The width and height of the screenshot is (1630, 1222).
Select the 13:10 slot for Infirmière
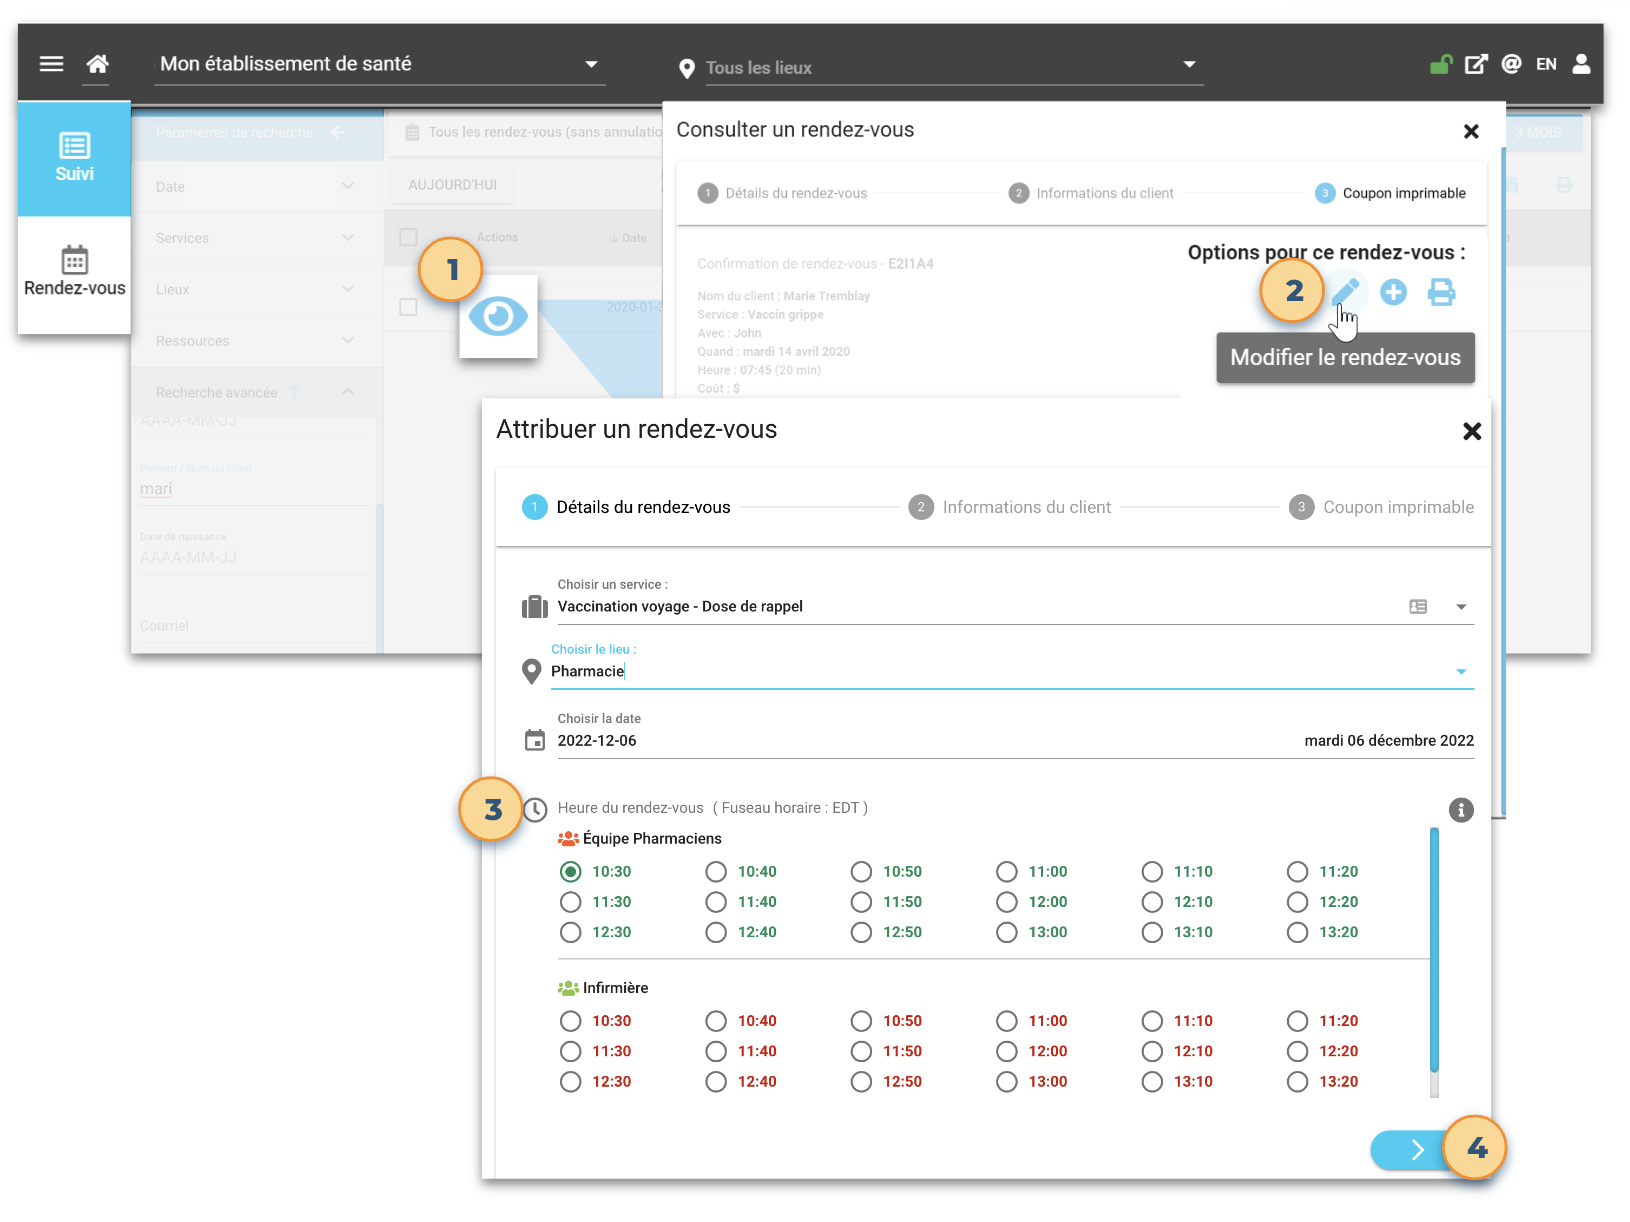point(1153,1081)
